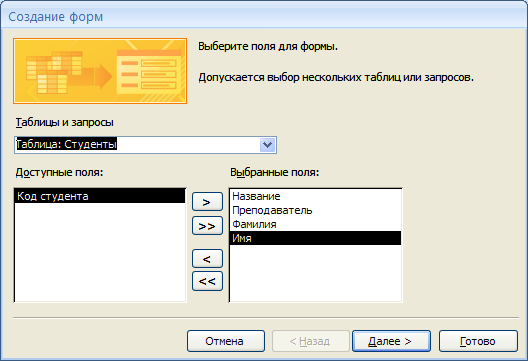Select Название in selected fields list
This screenshot has height=361, width=528.
pyautogui.click(x=315, y=196)
